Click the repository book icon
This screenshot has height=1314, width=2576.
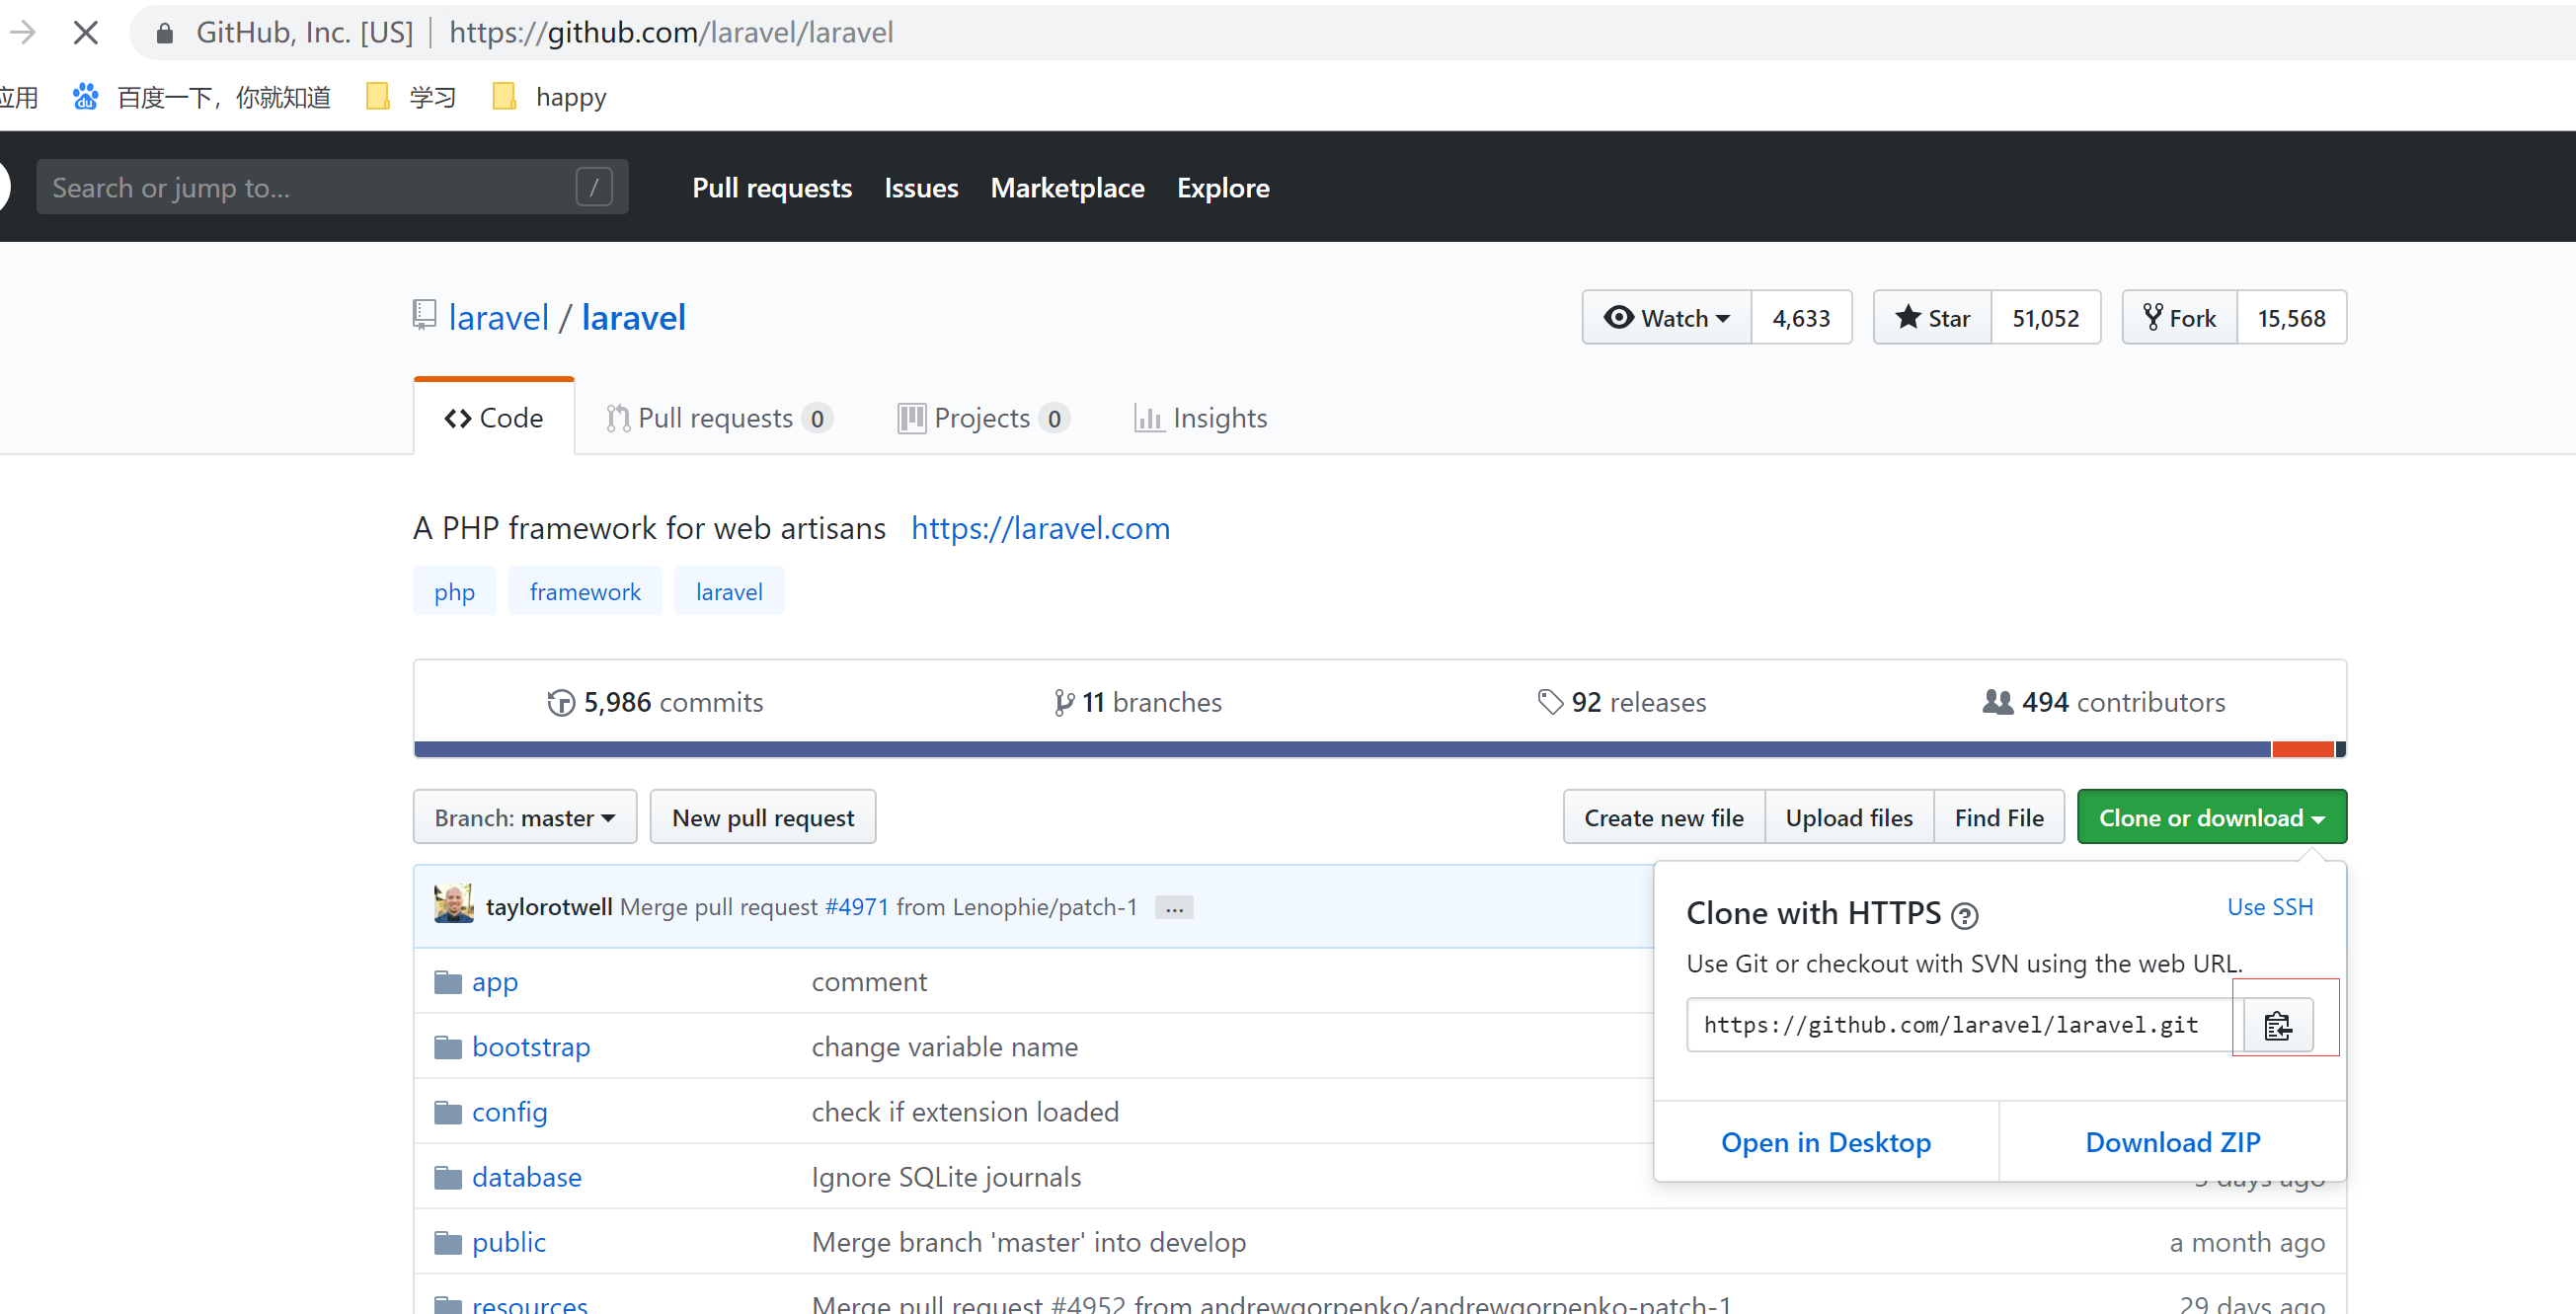click(x=424, y=315)
